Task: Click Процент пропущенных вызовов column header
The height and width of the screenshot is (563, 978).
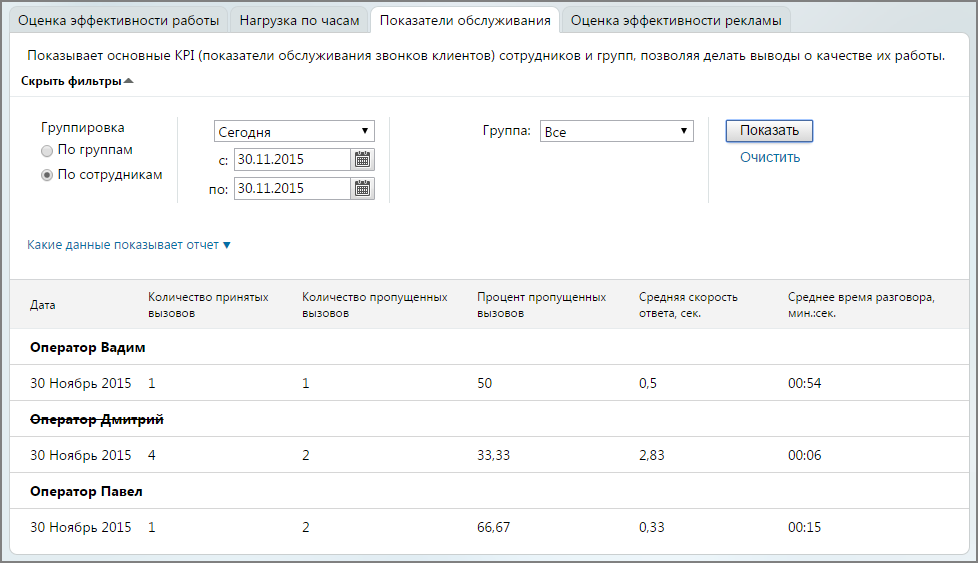Action: coord(541,305)
